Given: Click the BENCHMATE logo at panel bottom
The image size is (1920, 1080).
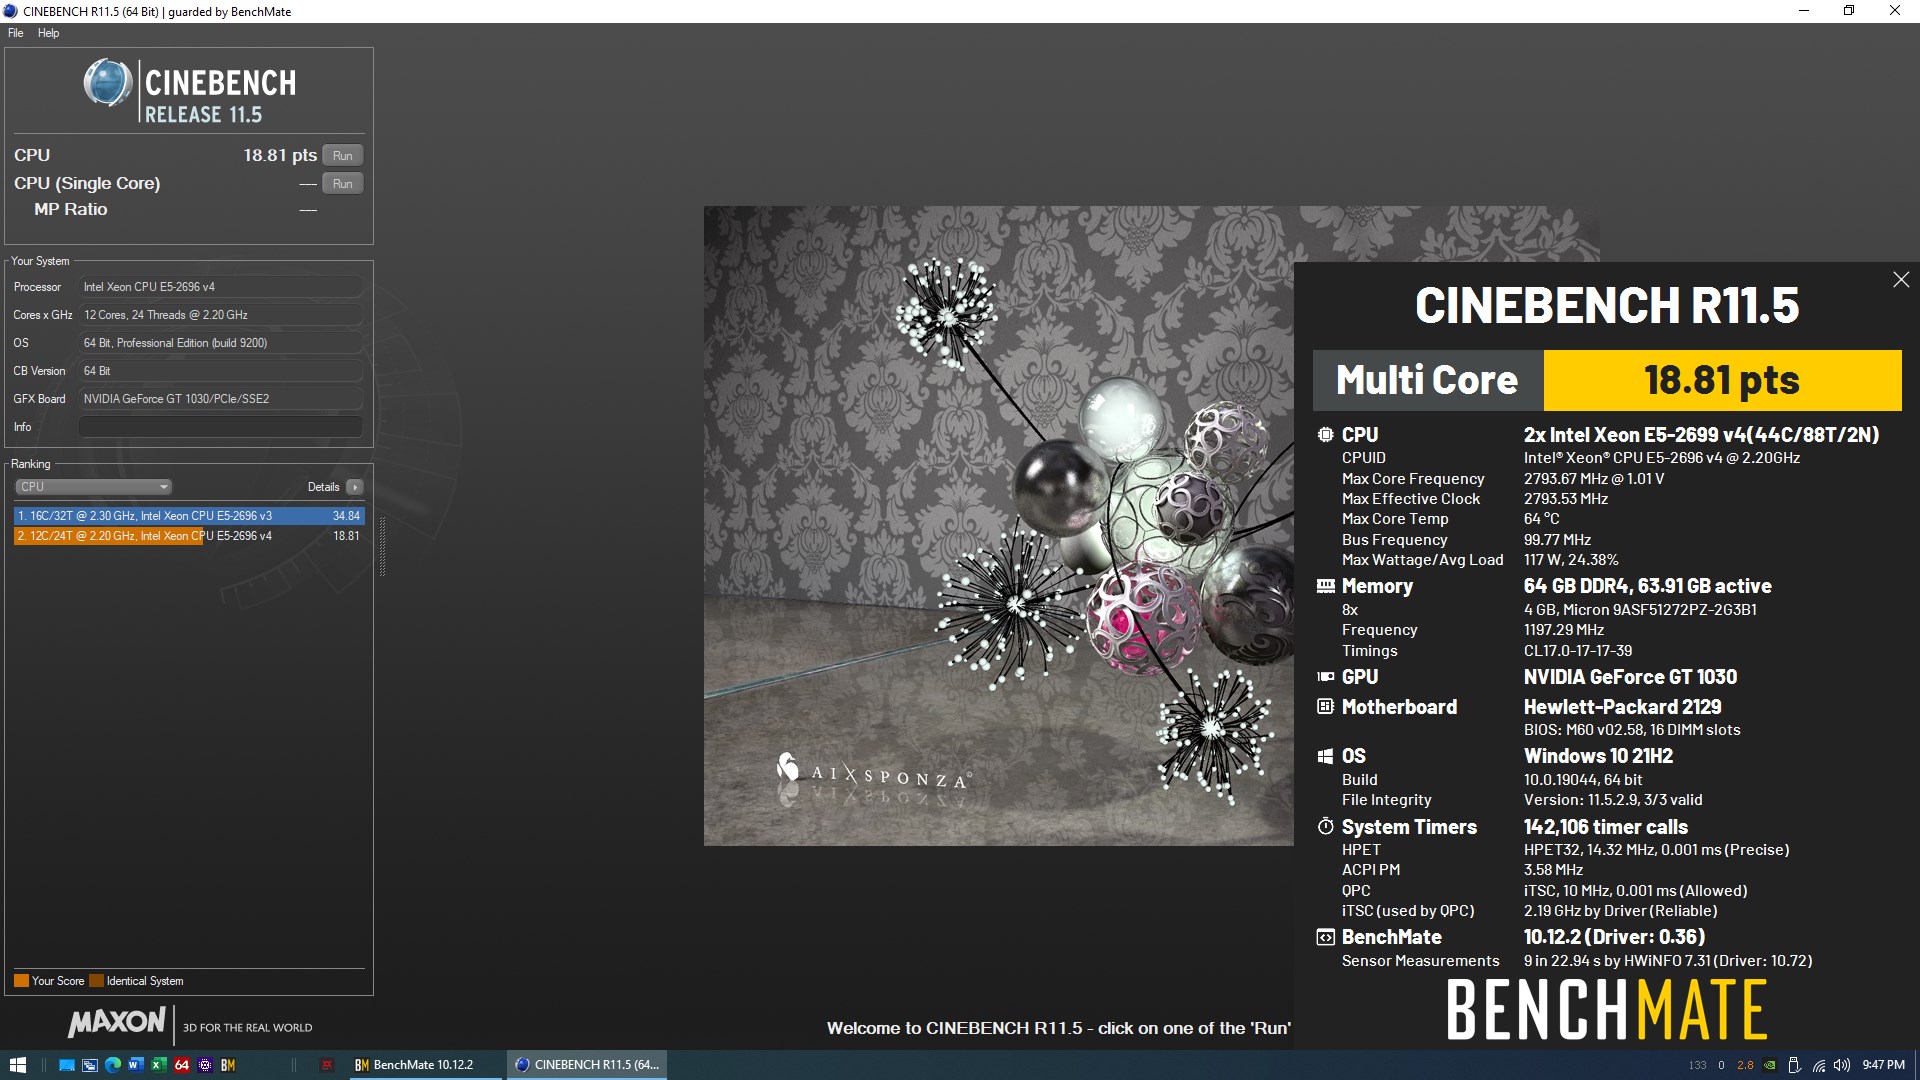Looking at the screenshot, I should click(1606, 1009).
